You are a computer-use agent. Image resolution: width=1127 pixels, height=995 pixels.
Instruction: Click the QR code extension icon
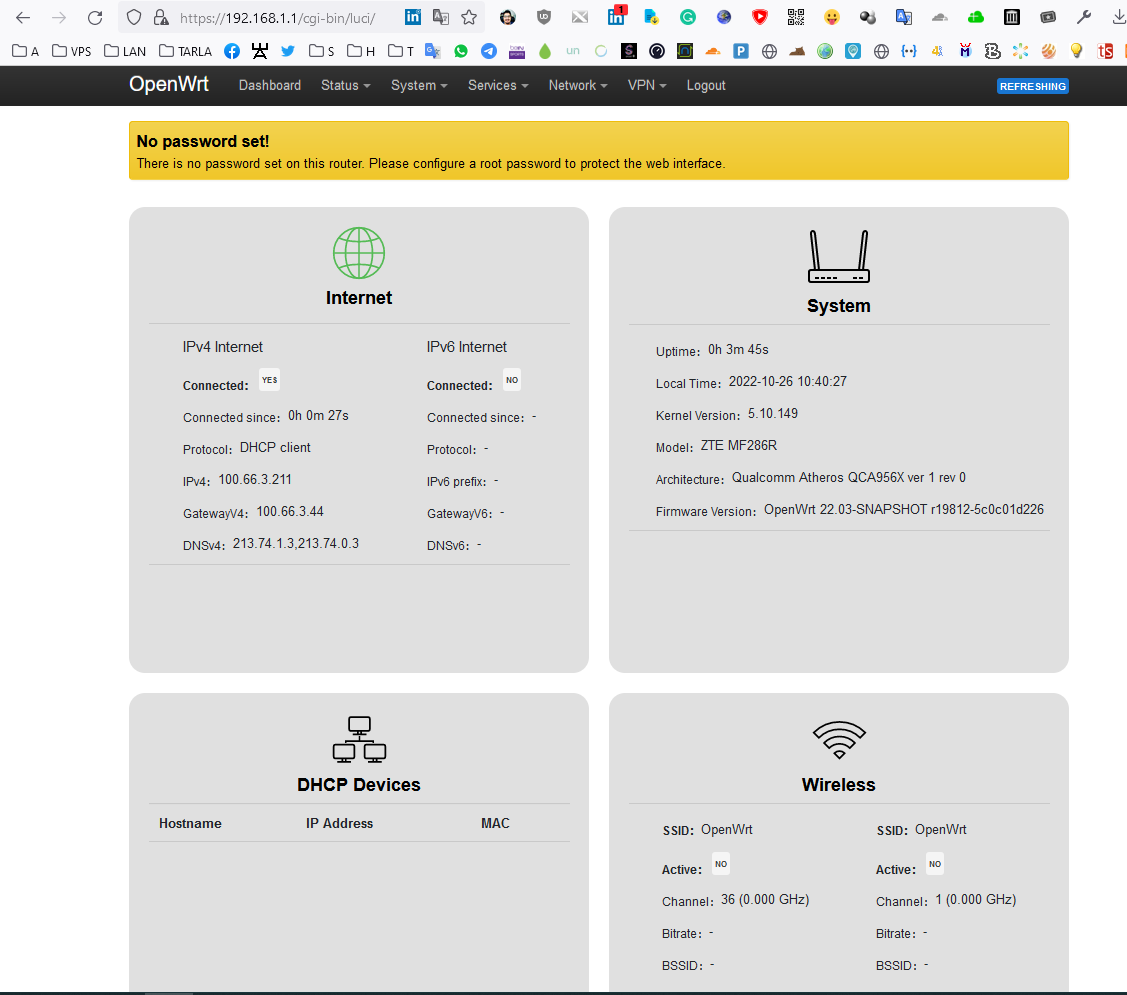(796, 18)
